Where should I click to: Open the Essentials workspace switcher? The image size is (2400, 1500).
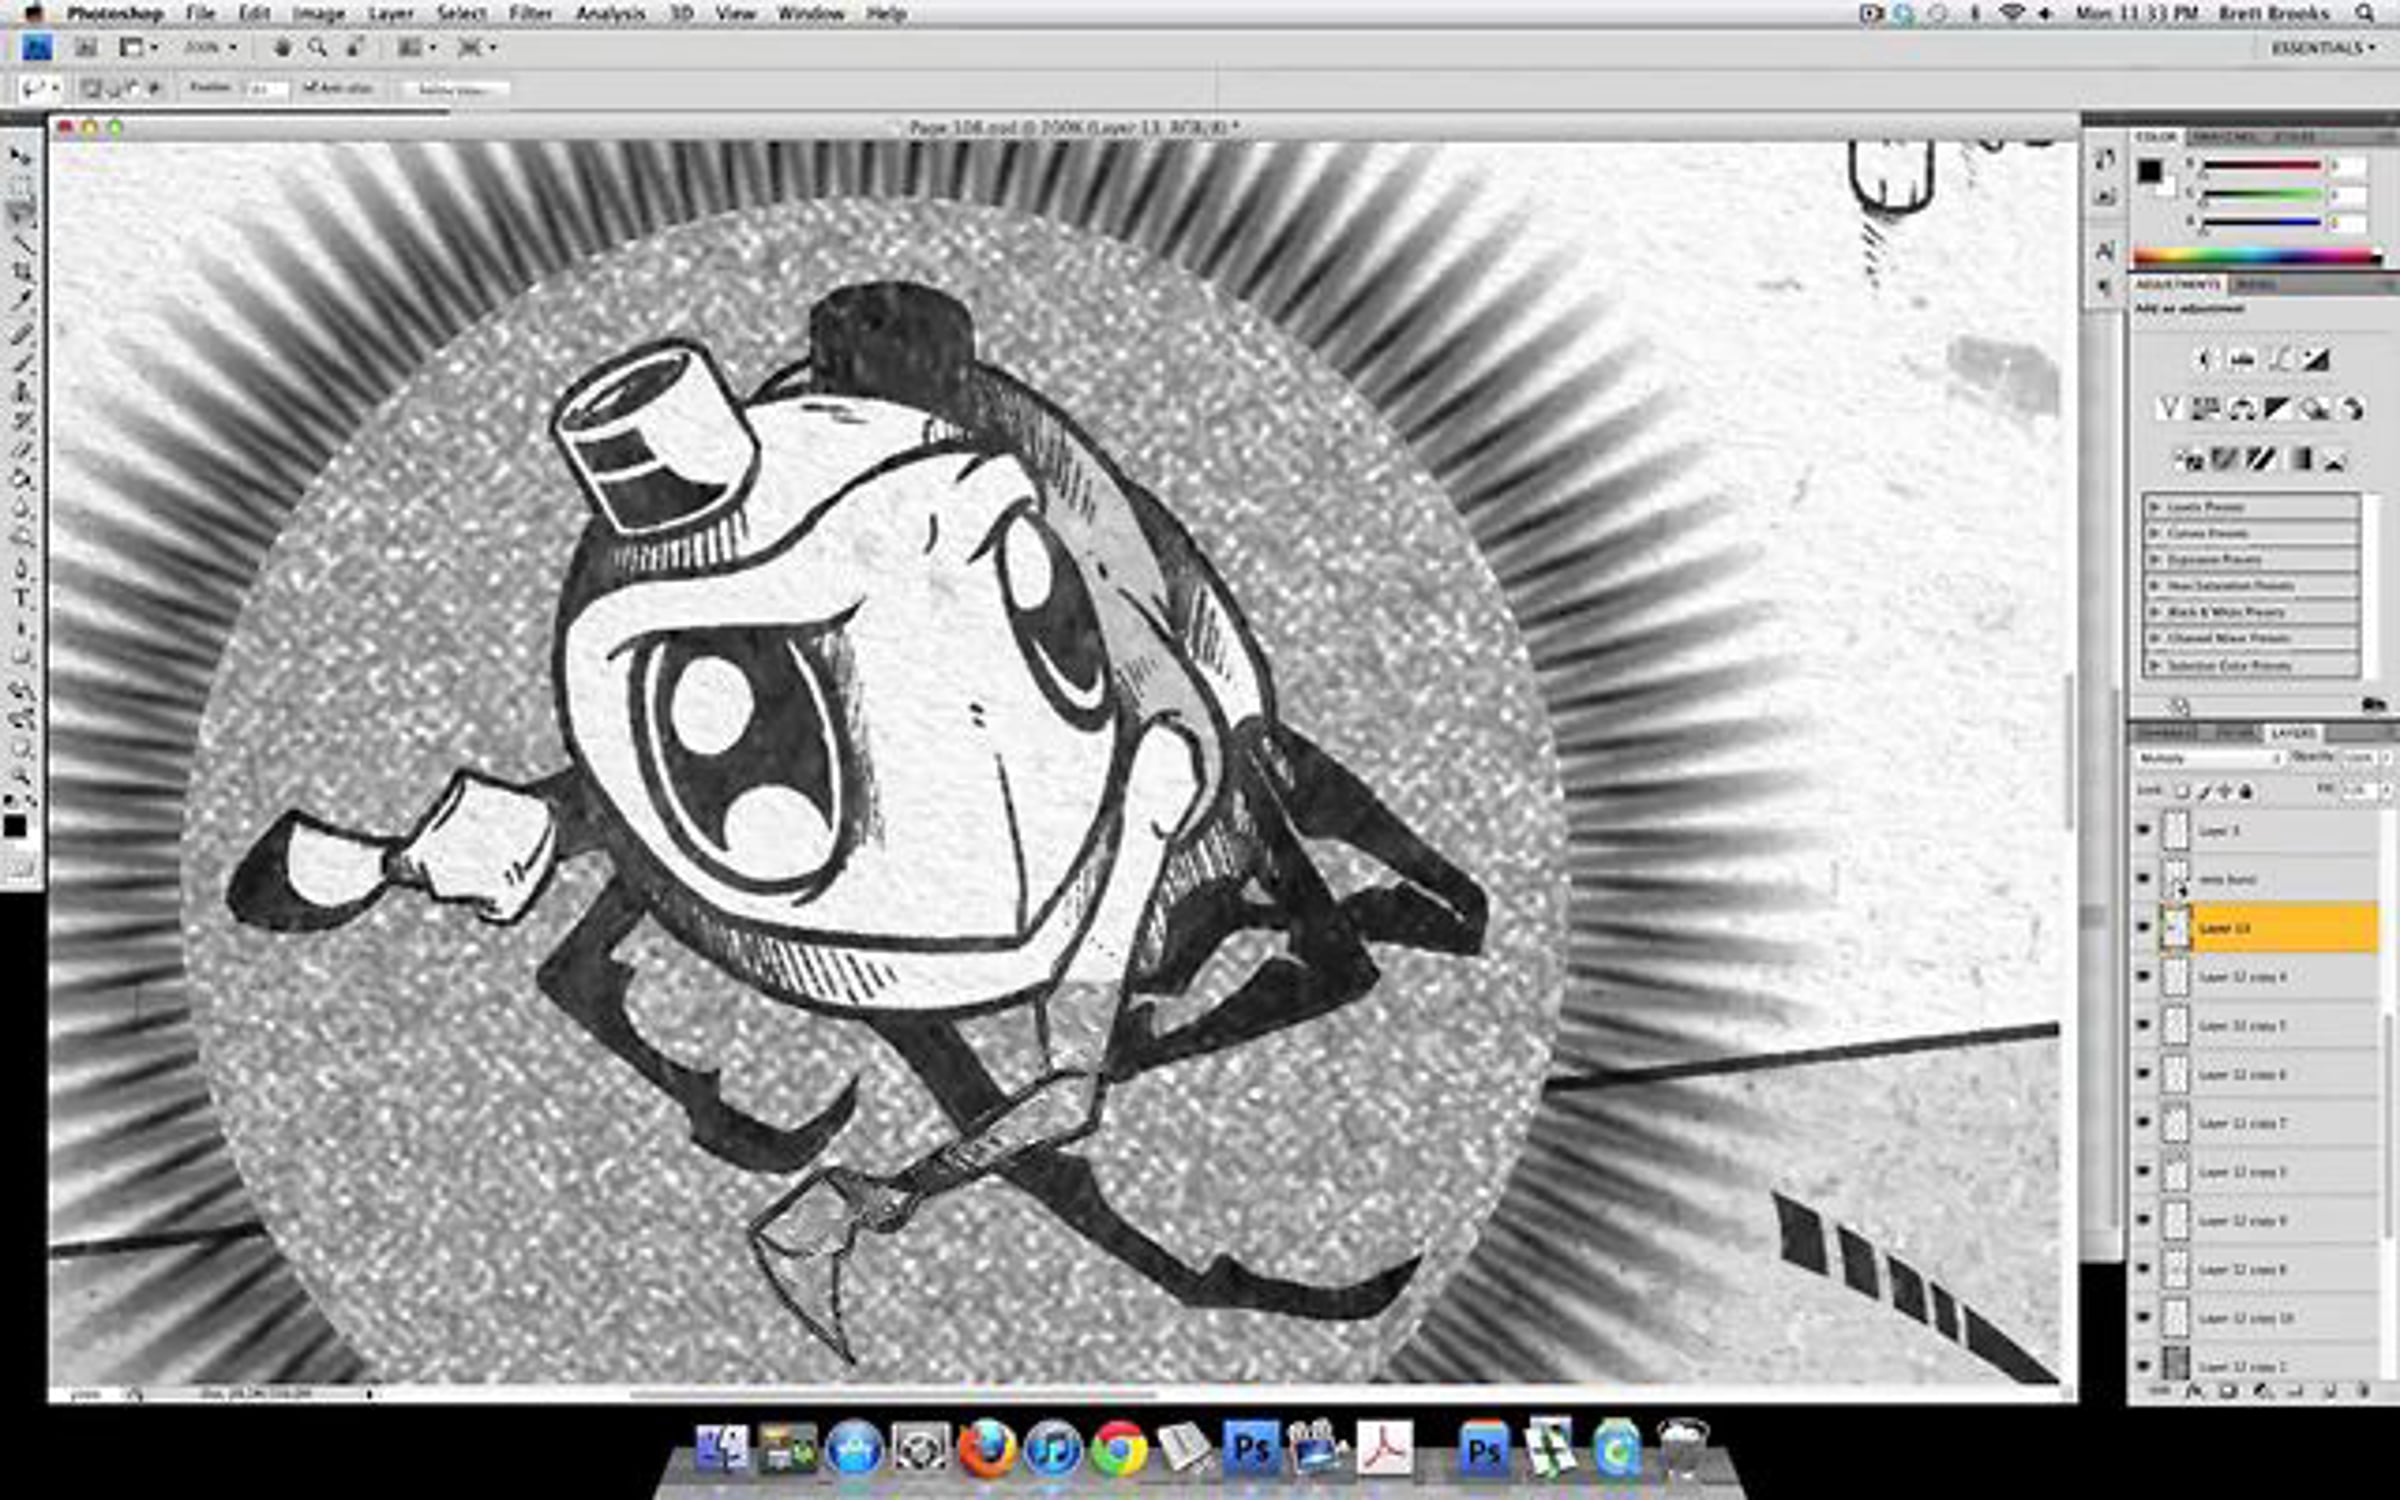(x=2324, y=48)
